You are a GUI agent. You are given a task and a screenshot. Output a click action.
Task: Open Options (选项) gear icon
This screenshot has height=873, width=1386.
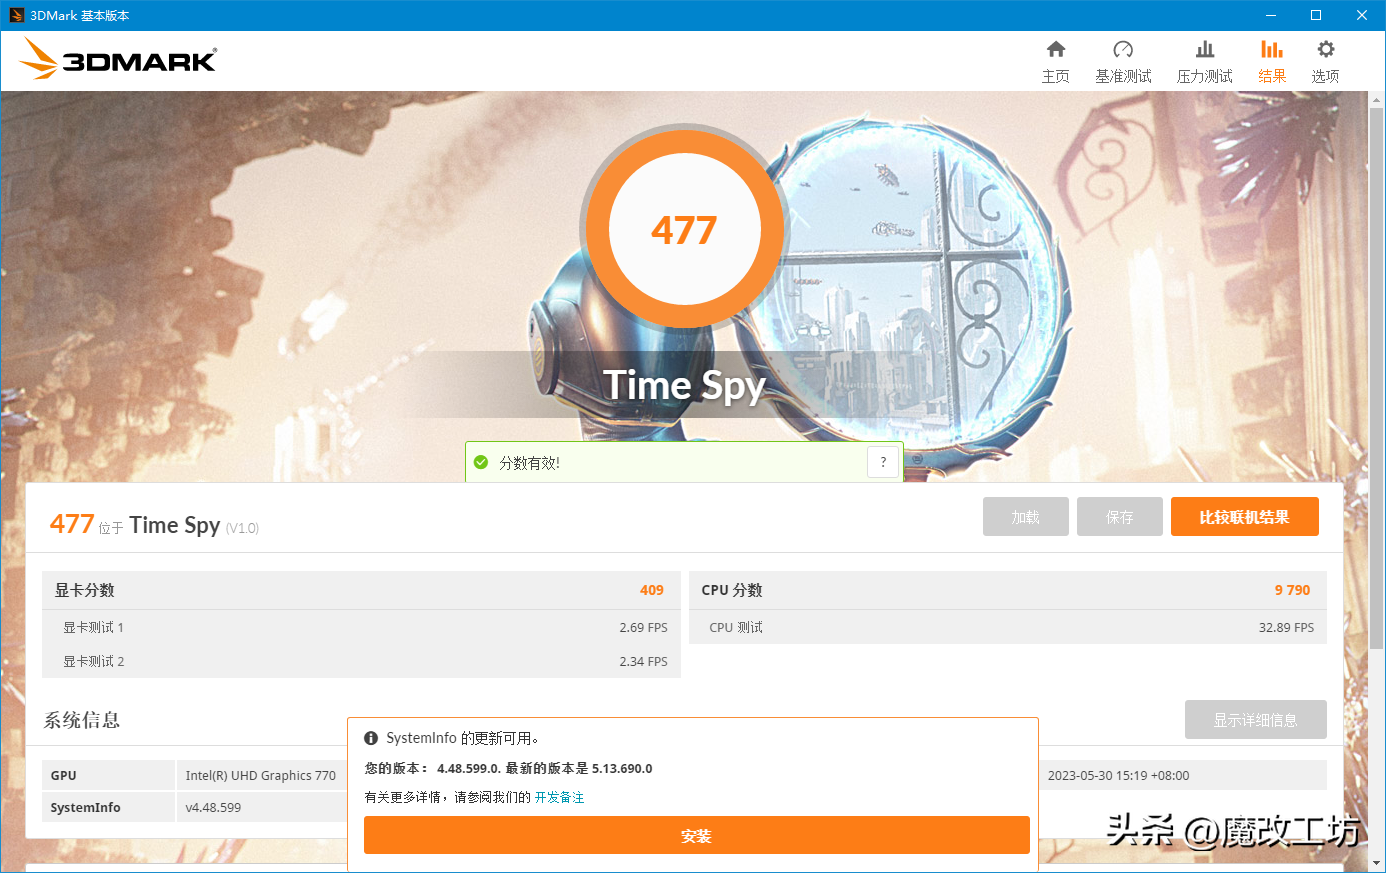[1325, 50]
